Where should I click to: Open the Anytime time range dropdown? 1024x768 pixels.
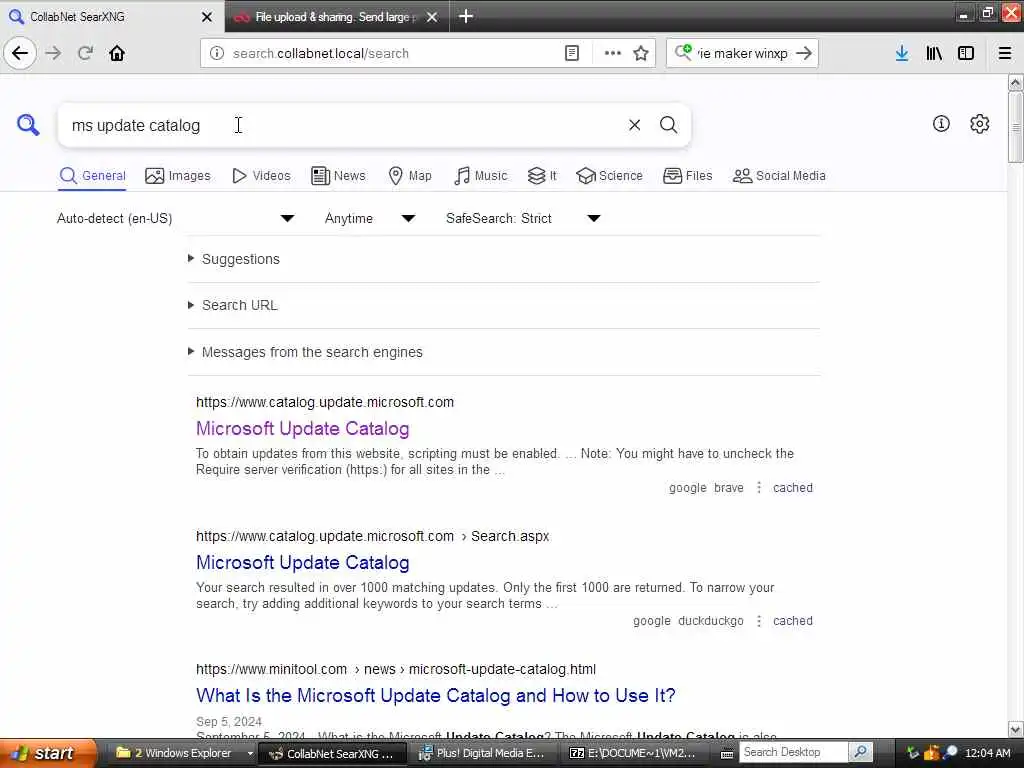click(x=370, y=218)
